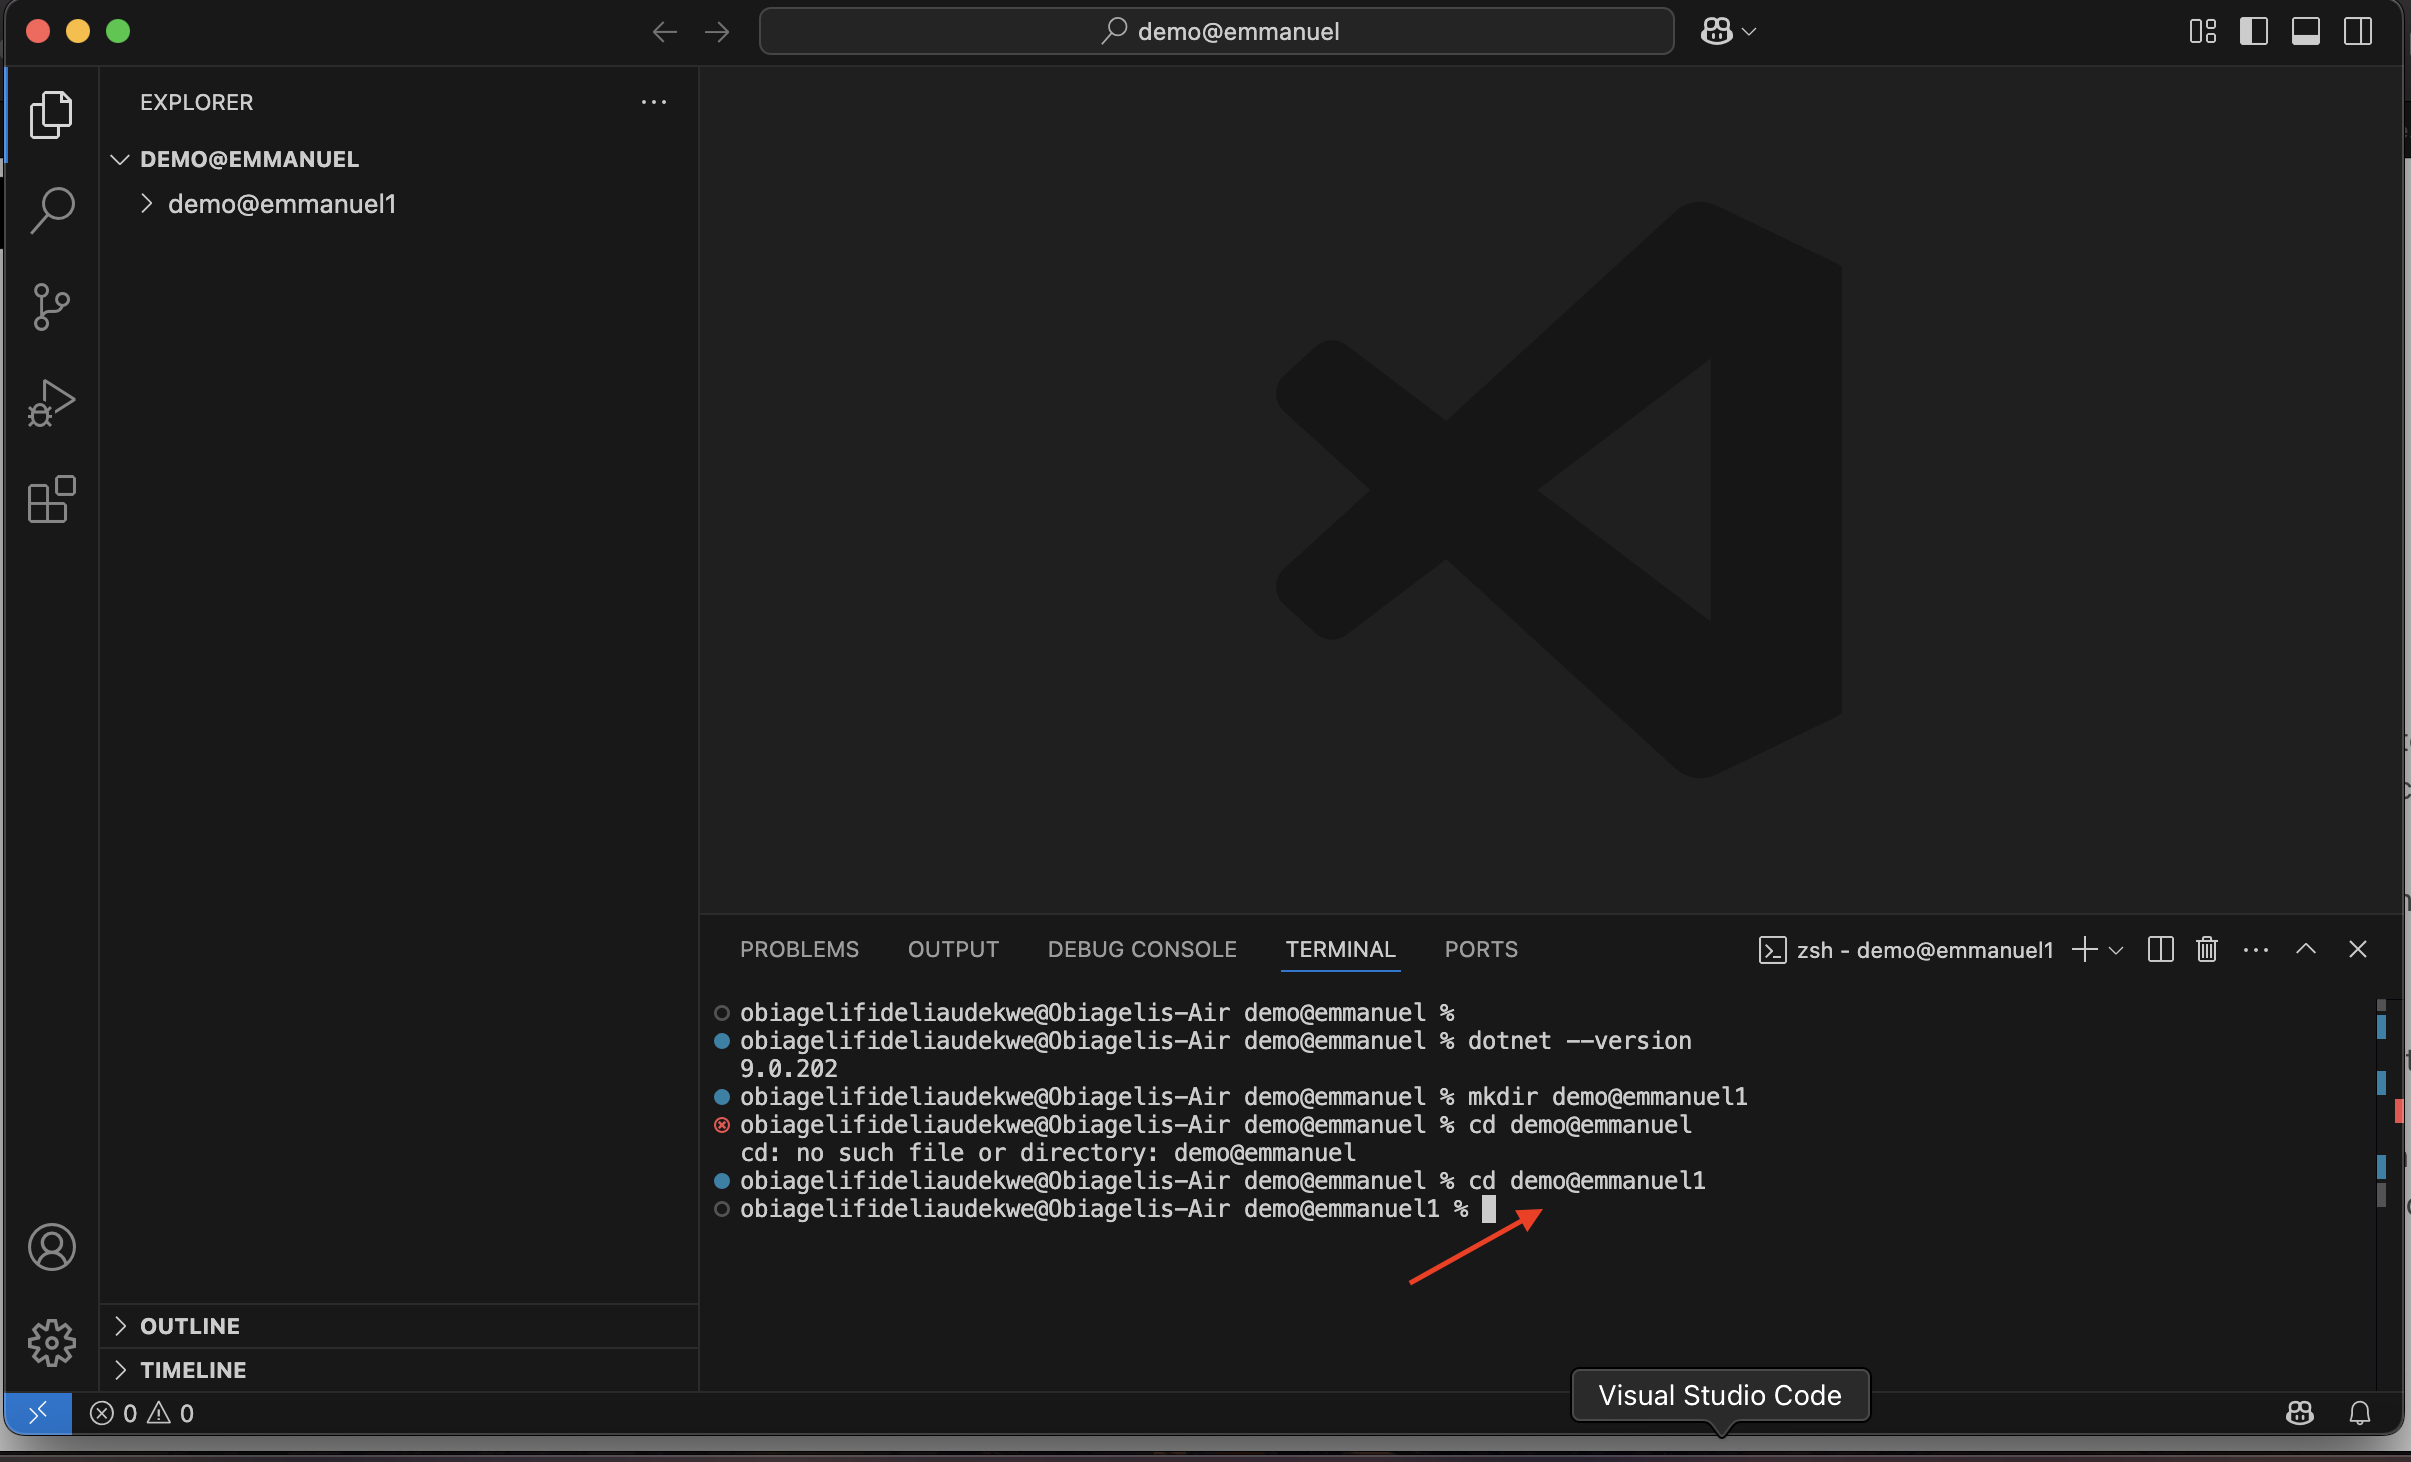Go forward with the right arrow

pyautogui.click(x=717, y=32)
